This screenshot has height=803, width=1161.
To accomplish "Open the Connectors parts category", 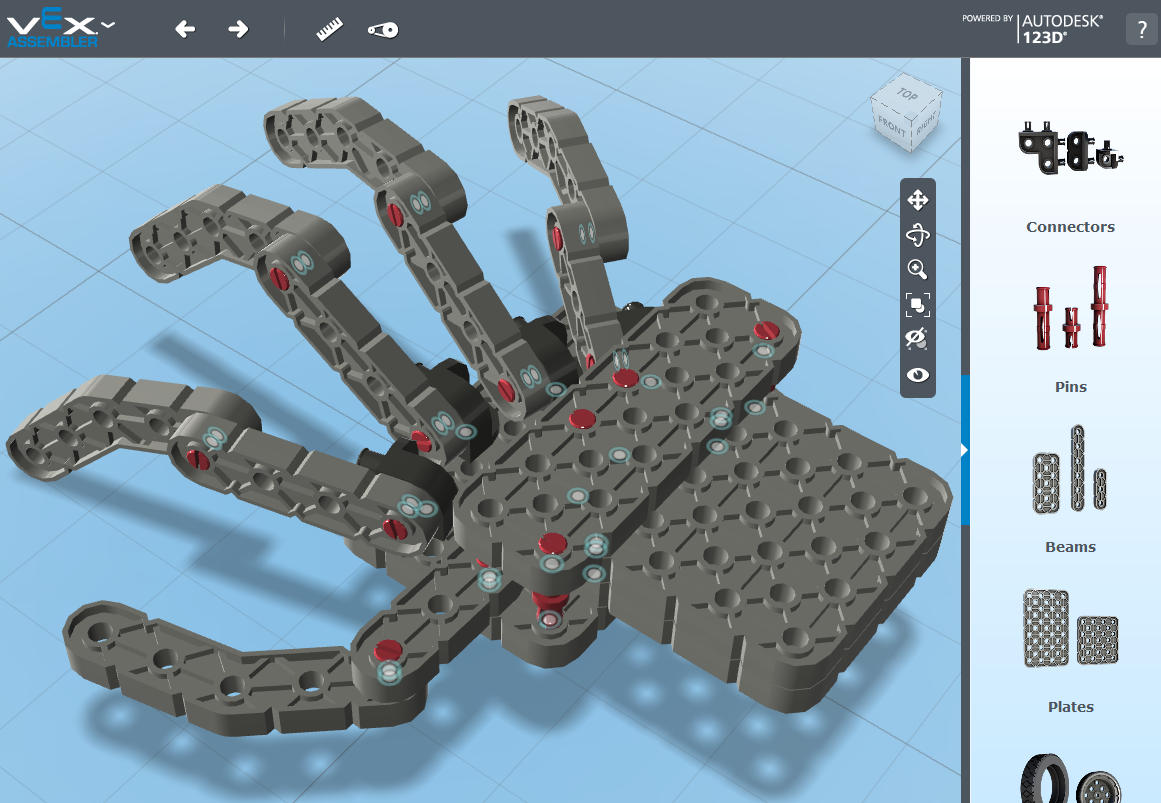I will click(x=1070, y=178).
